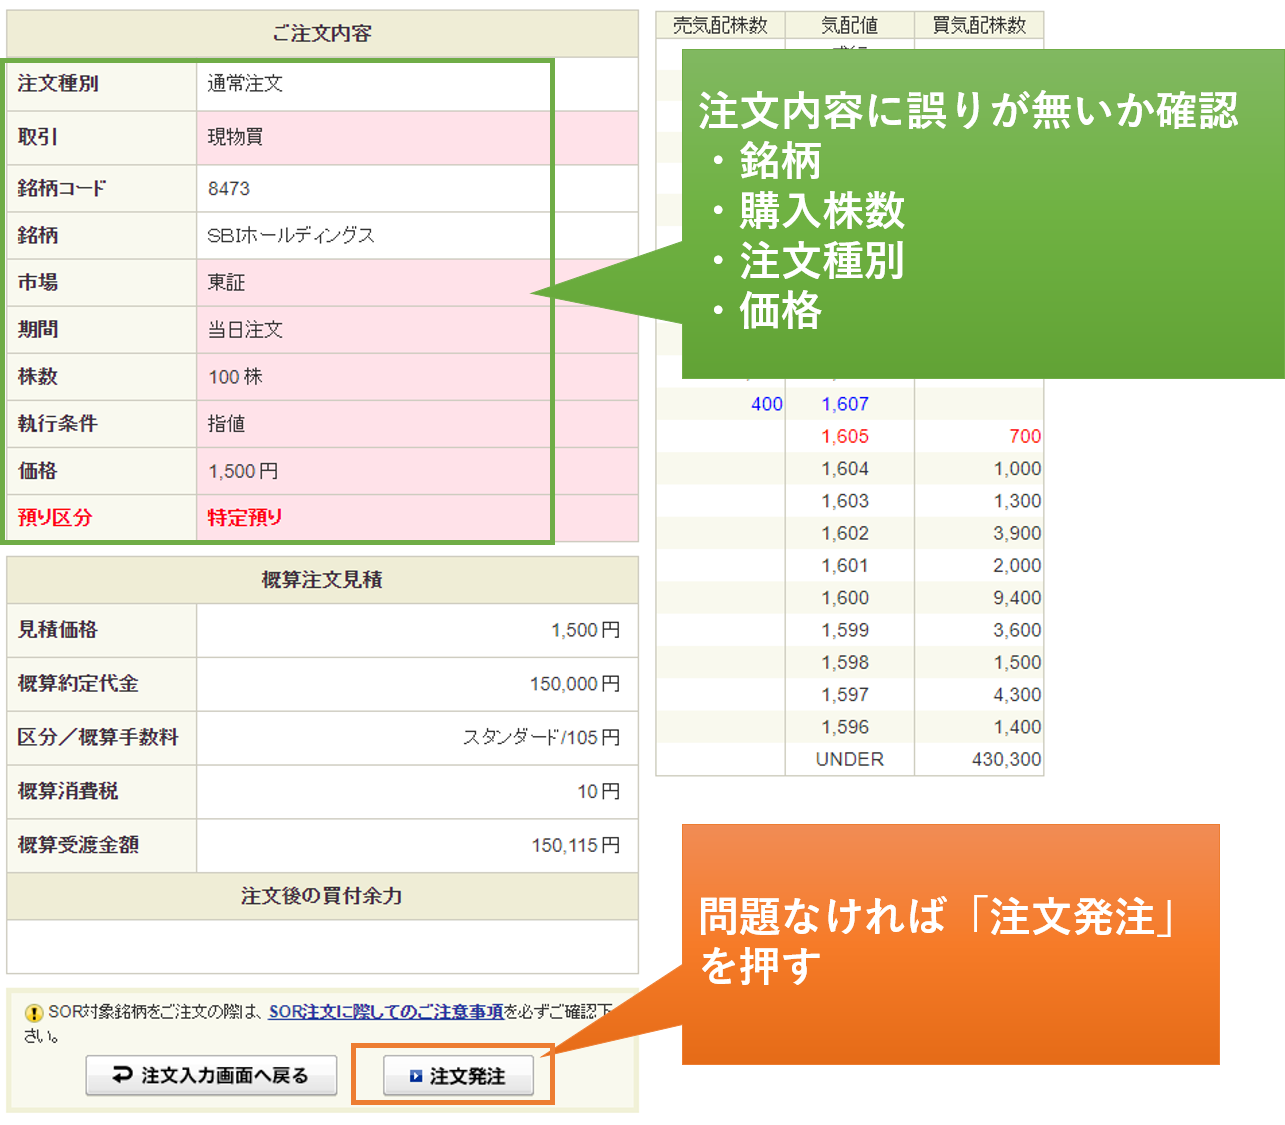Click the blue arrow icon on 注文発注
The width and height of the screenshot is (1285, 1125).
(x=416, y=1076)
